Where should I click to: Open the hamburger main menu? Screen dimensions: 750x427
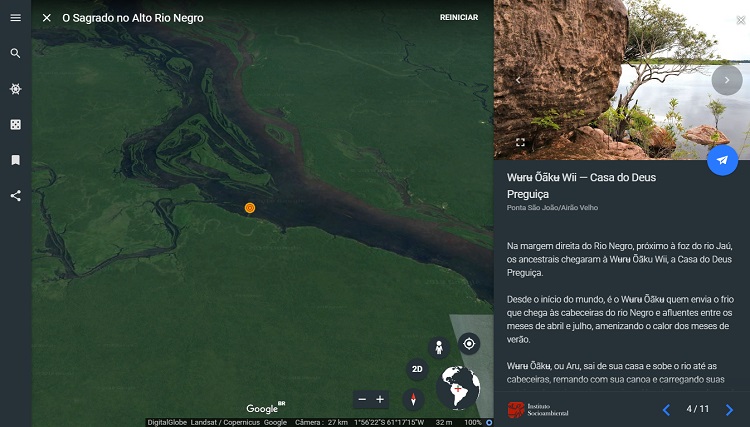[15, 18]
